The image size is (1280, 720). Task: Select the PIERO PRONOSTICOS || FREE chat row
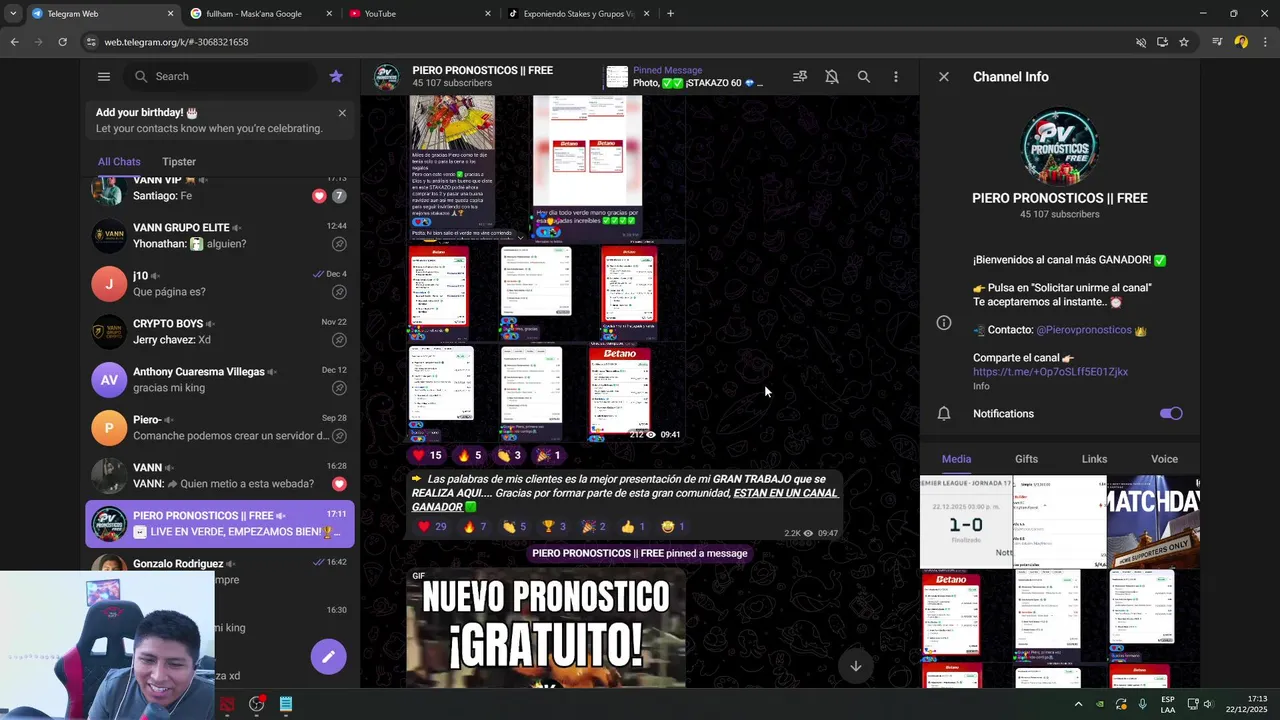[x=220, y=524]
